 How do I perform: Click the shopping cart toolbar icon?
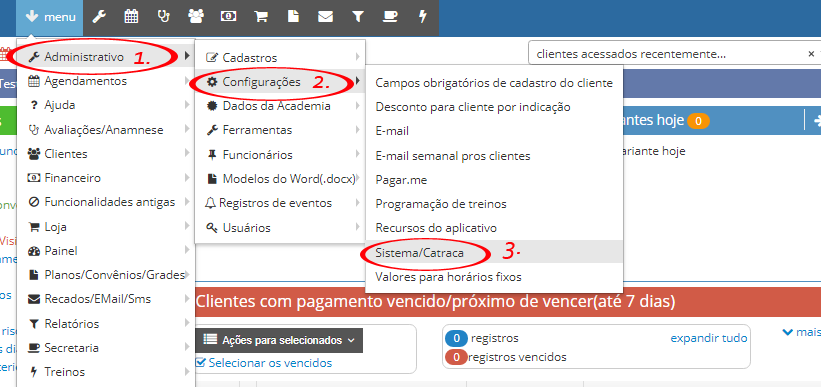(x=260, y=17)
